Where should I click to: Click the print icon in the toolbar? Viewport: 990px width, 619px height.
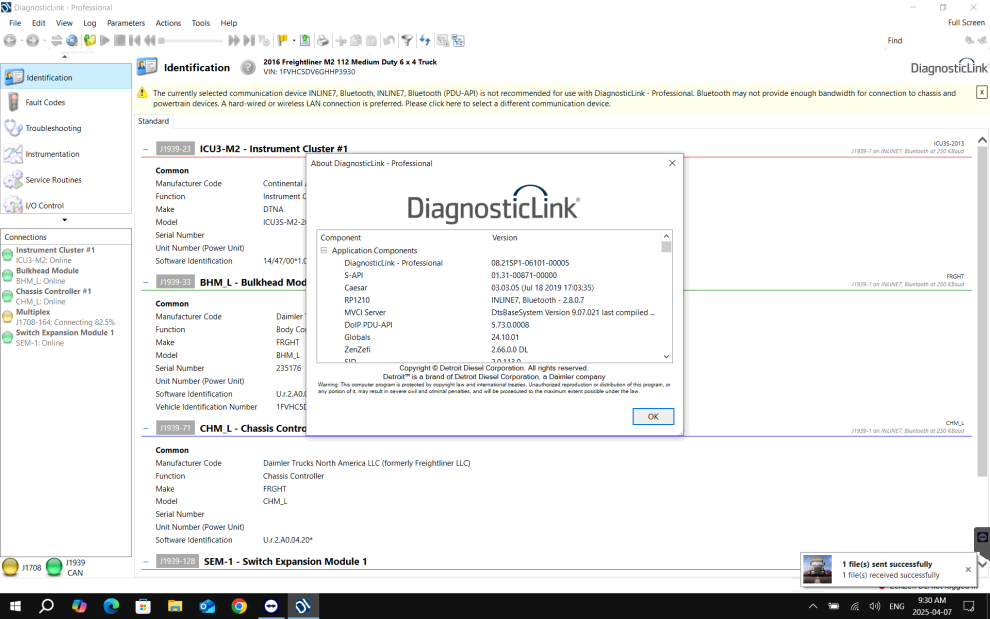coord(322,41)
